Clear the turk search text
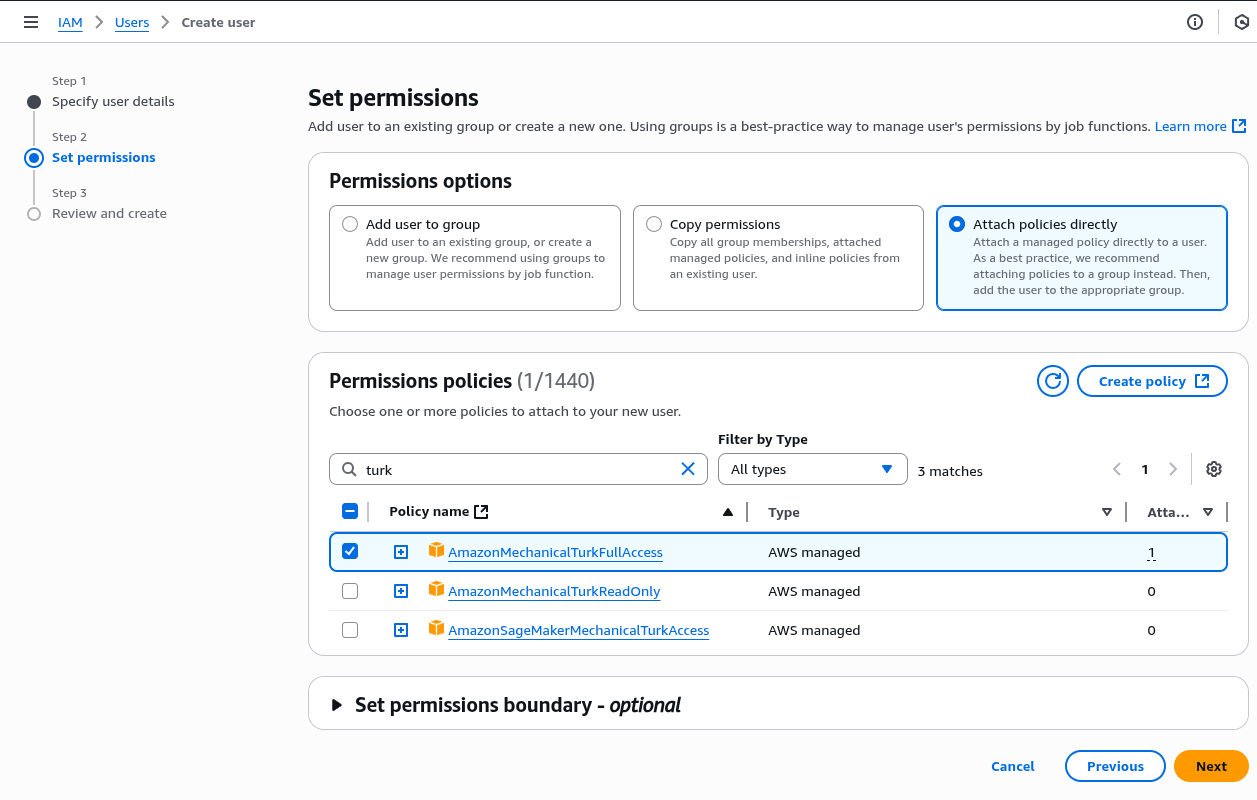Image resolution: width=1257 pixels, height=800 pixels. tap(688, 469)
